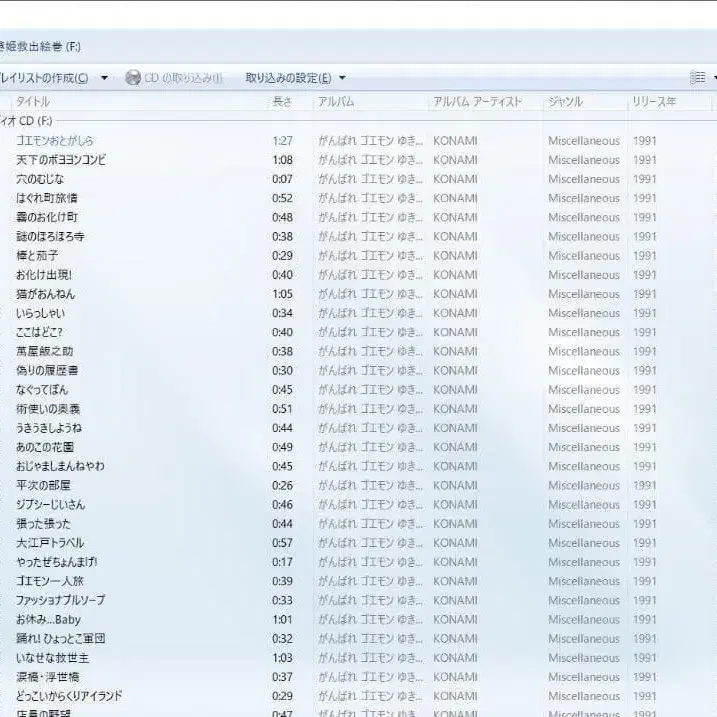Select the track ゴエモンおとがしら
The height and width of the screenshot is (717, 717).
pos(55,141)
